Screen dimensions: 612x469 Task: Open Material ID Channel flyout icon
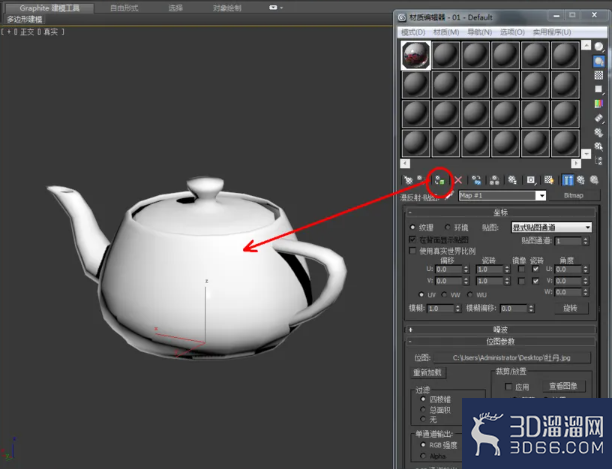coord(531,180)
